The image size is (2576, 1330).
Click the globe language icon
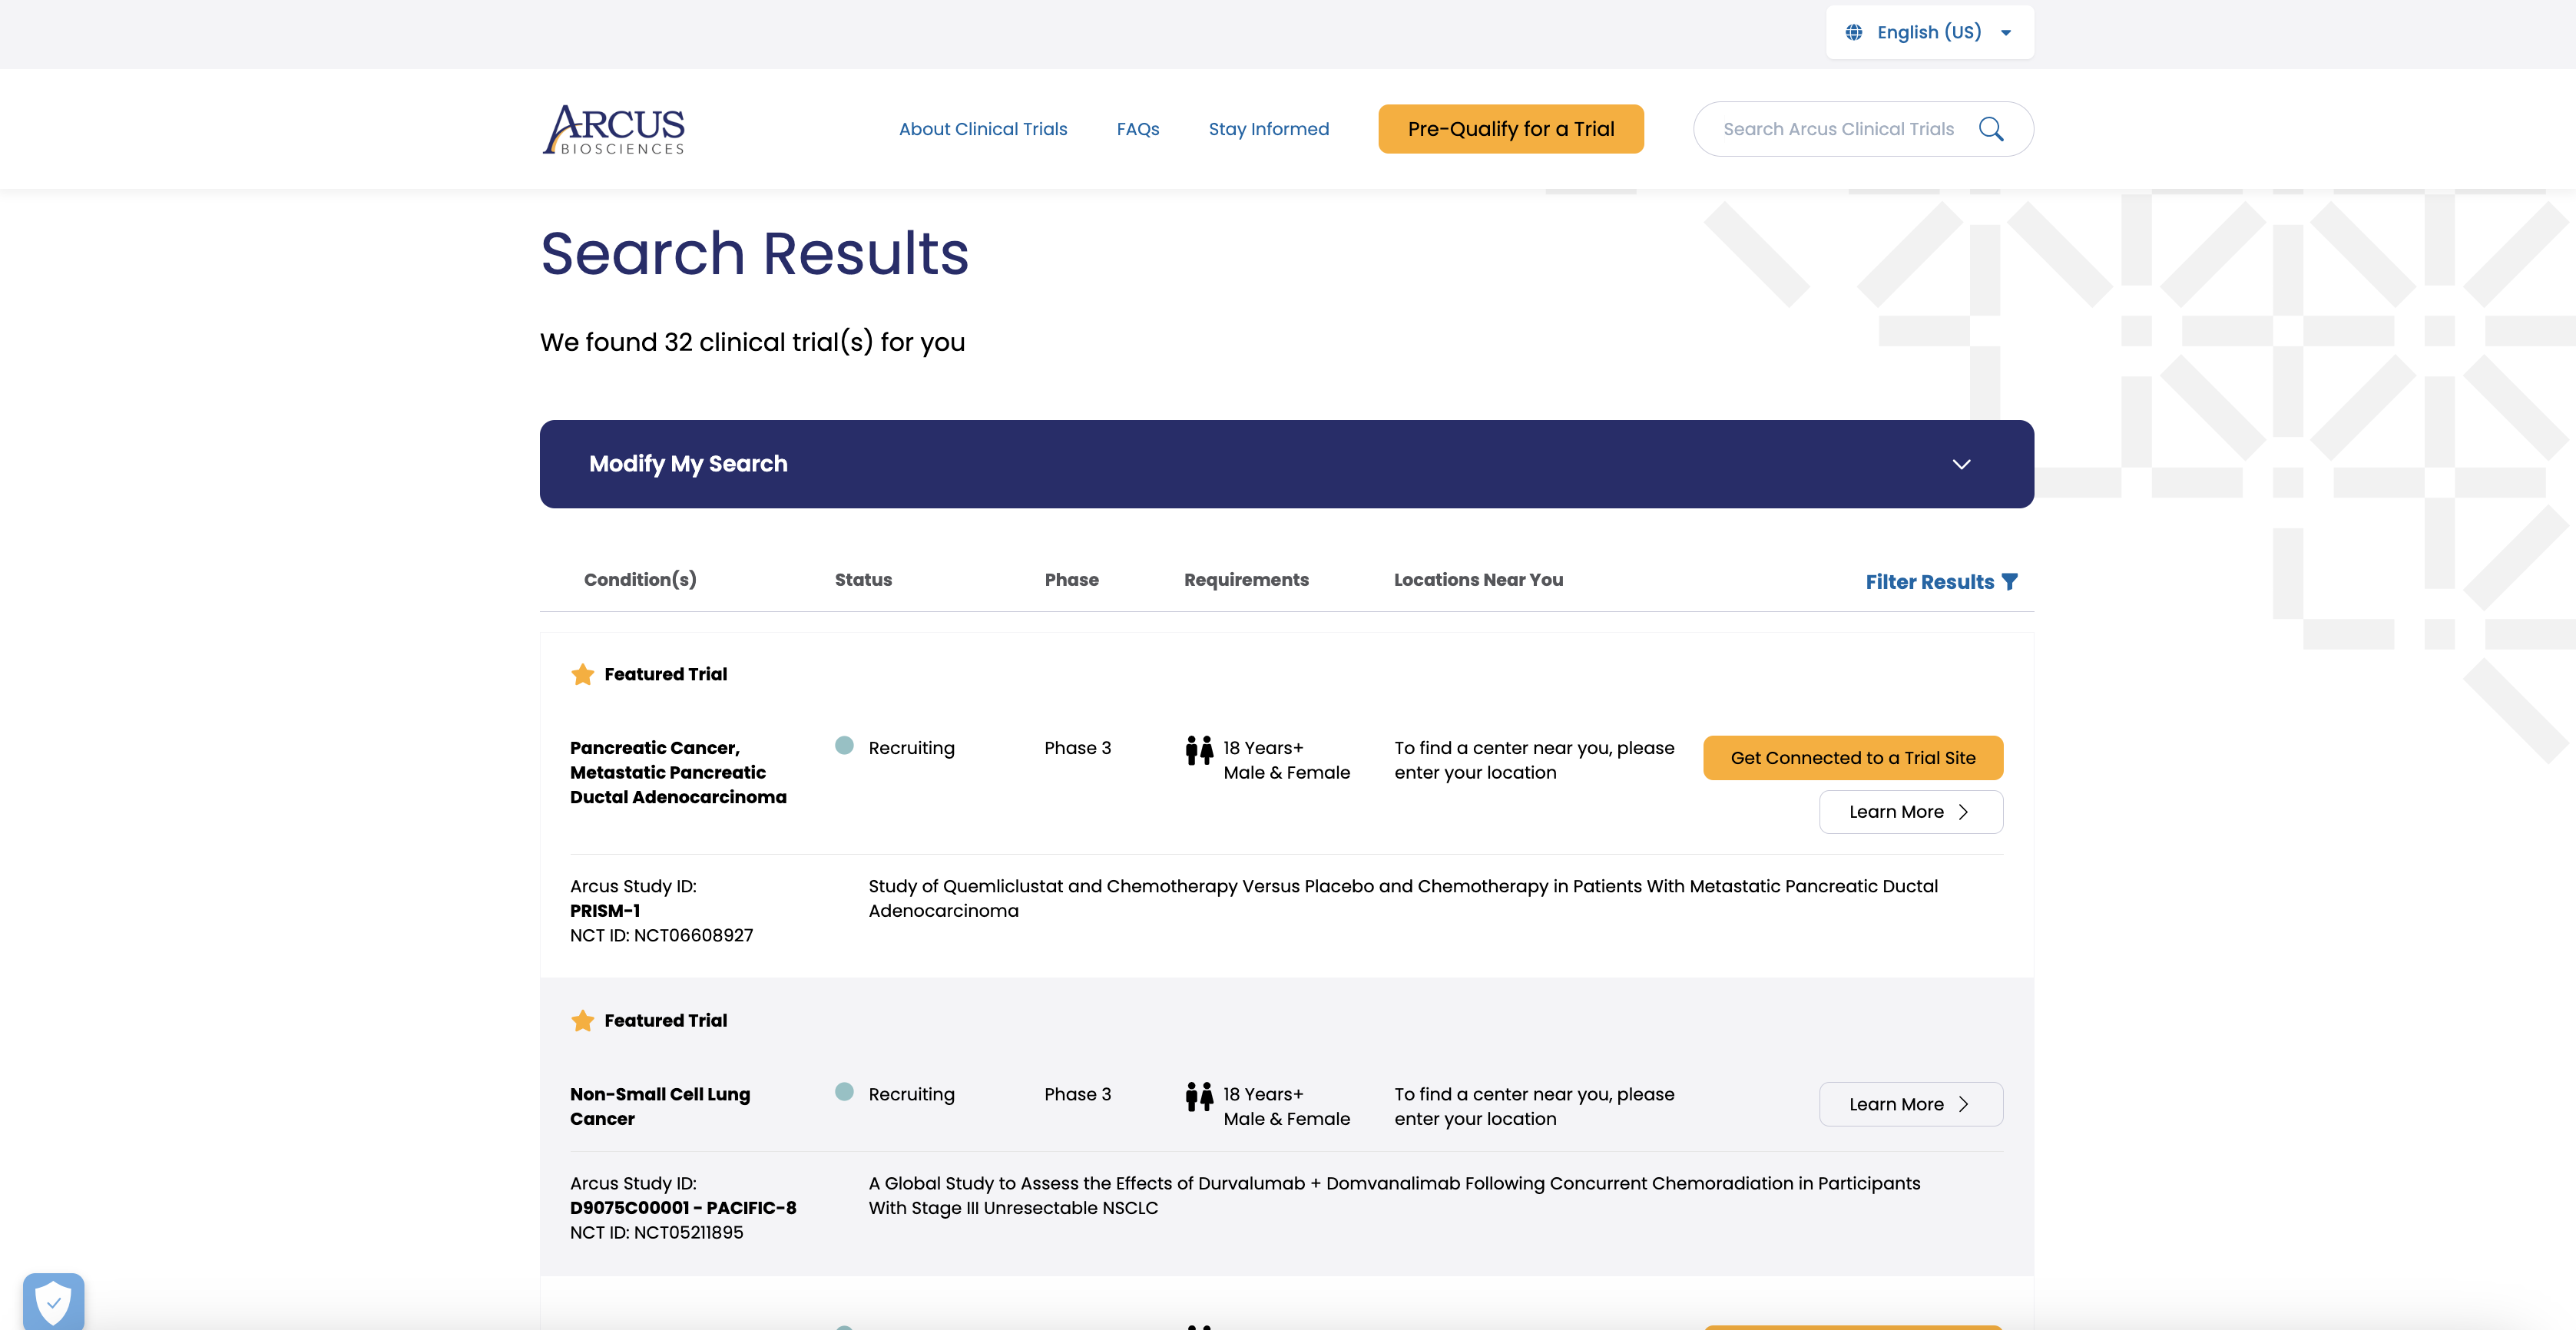pos(1854,32)
